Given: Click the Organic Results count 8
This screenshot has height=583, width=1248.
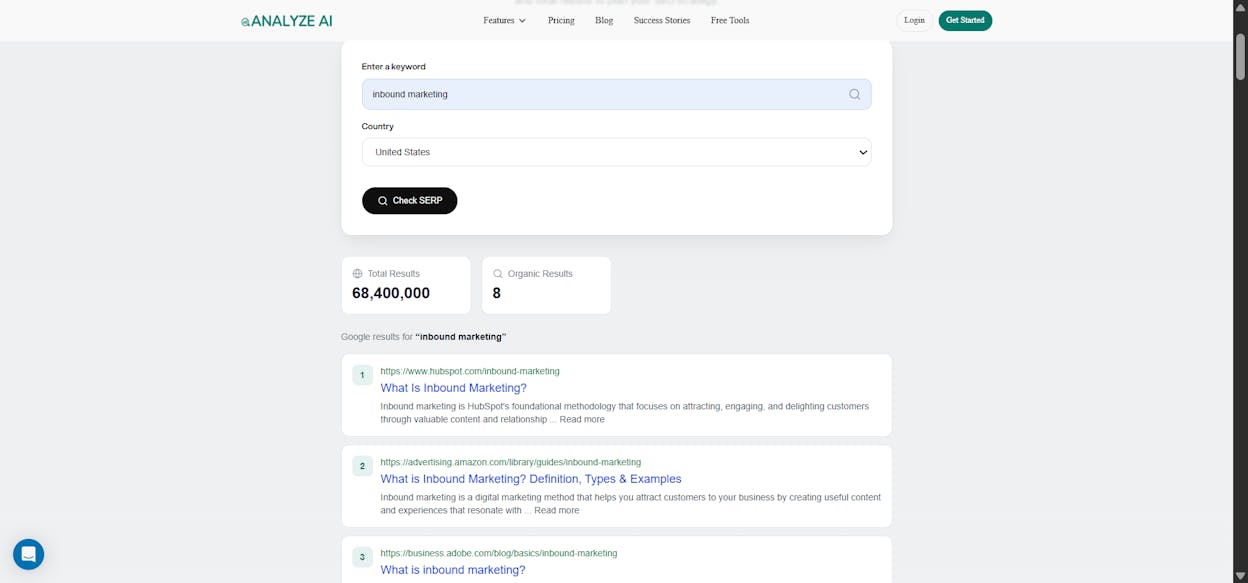Looking at the screenshot, I should click(497, 293).
